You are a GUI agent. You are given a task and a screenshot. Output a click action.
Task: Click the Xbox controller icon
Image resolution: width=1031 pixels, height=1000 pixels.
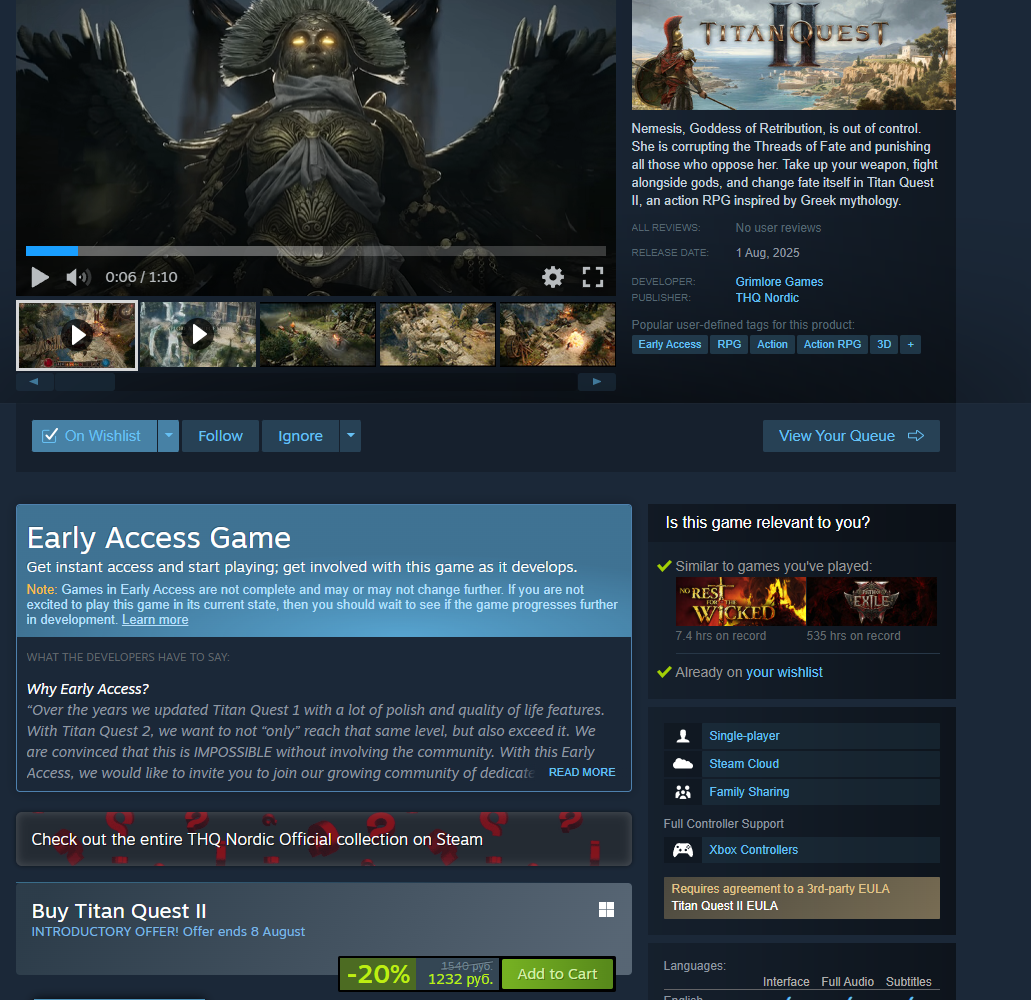pos(683,850)
